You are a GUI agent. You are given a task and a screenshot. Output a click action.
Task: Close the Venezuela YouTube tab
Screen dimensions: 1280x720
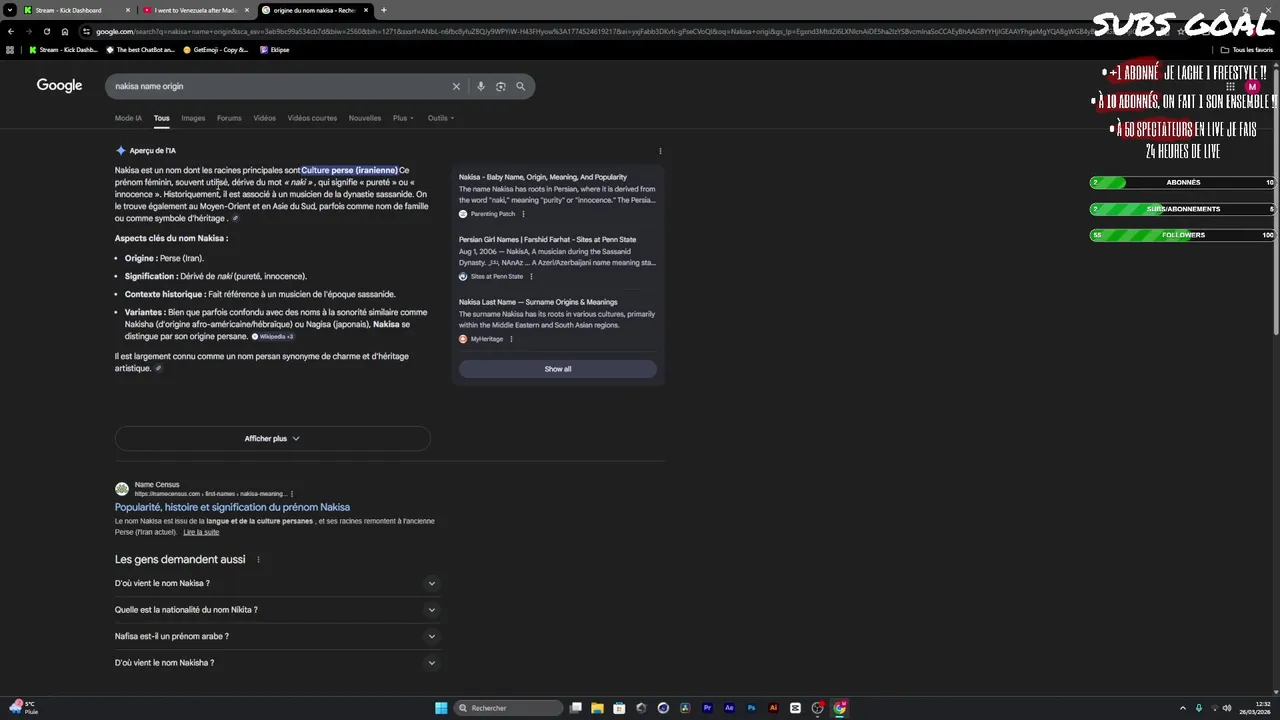pos(247,10)
